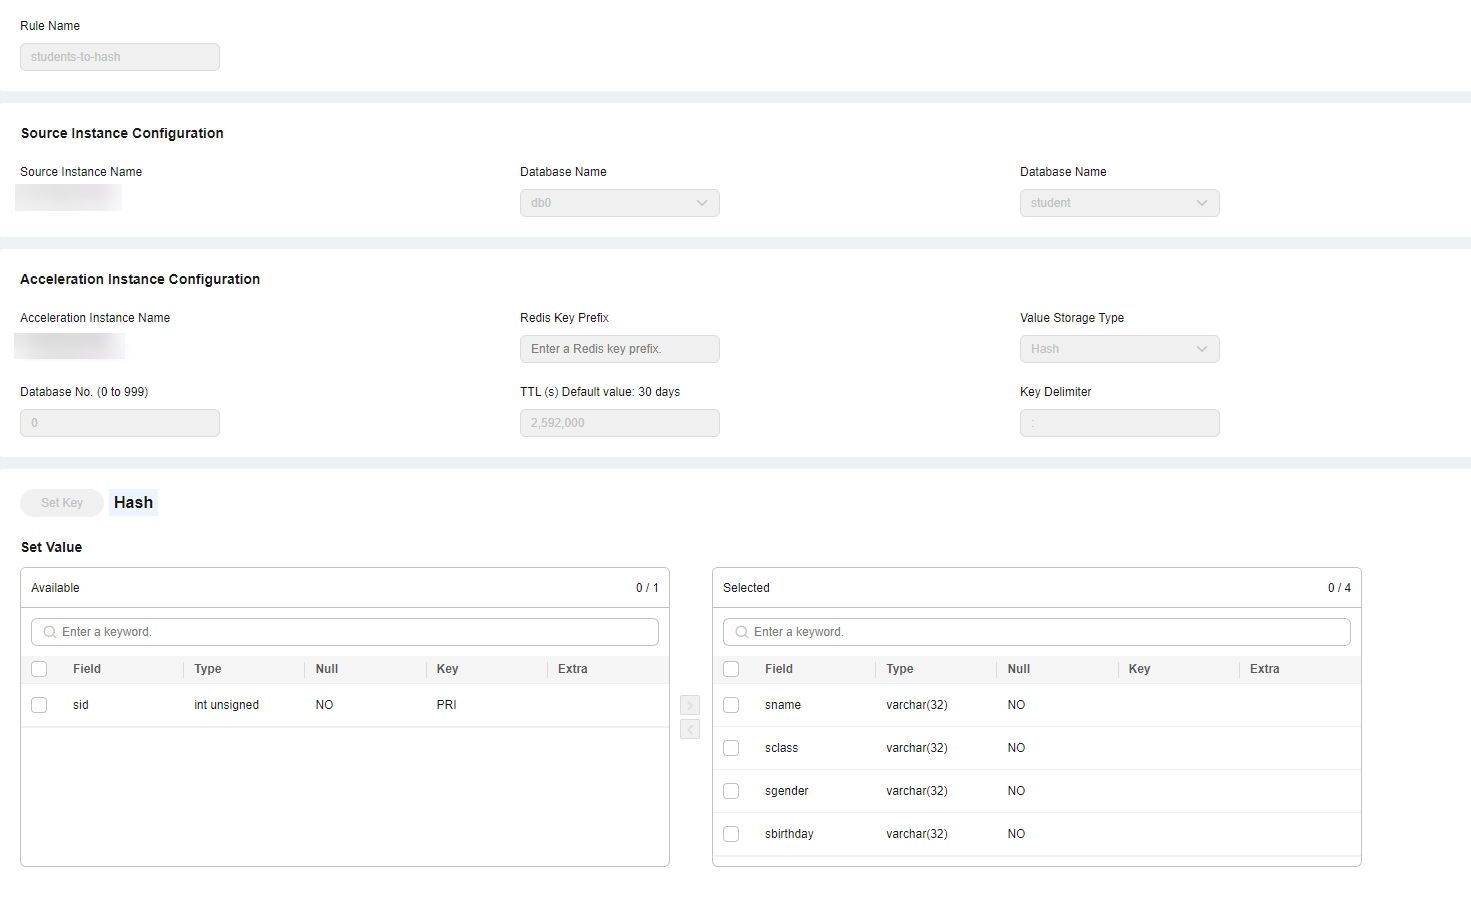Toggle select-all checkbox in Available header
1471x906 pixels.
point(39,669)
